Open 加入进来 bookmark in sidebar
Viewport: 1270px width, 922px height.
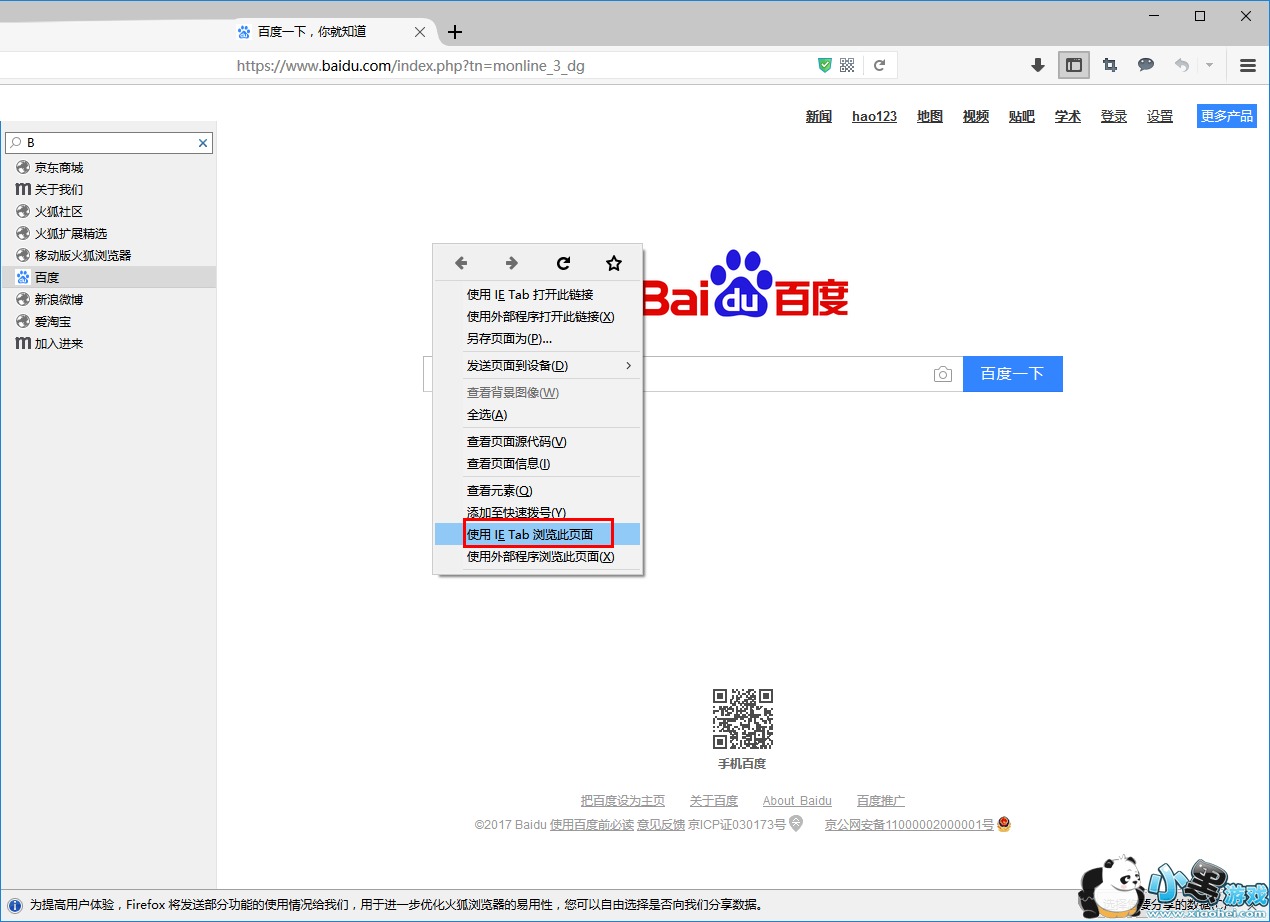[59, 343]
